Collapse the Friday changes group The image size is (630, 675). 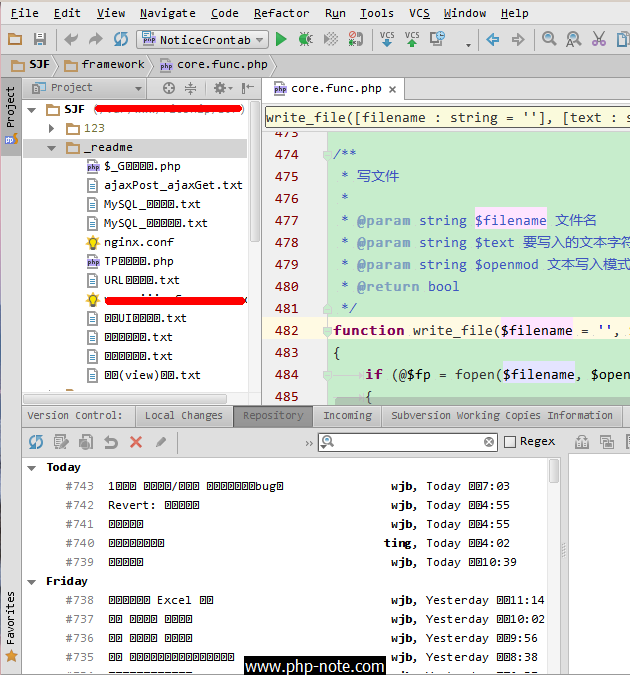pos(31,582)
